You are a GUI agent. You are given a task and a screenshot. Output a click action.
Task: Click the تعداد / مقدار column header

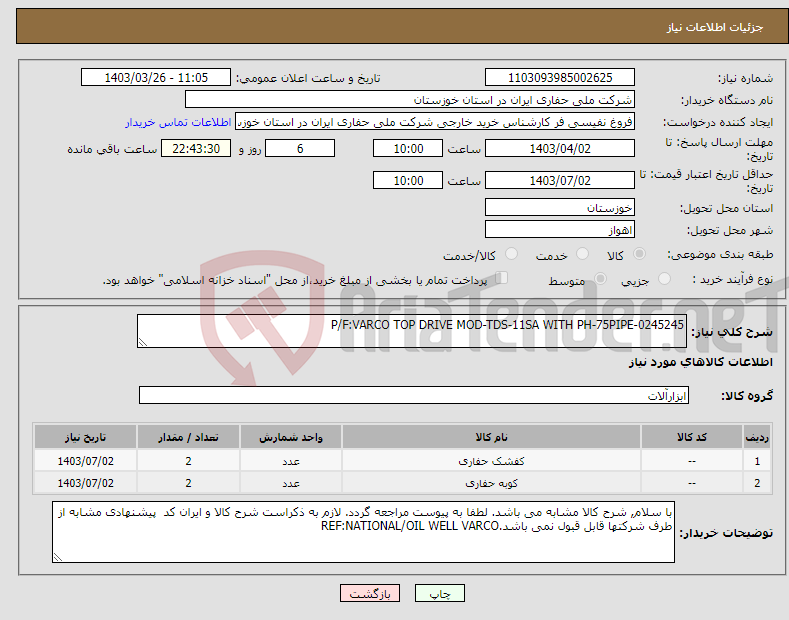(x=188, y=437)
